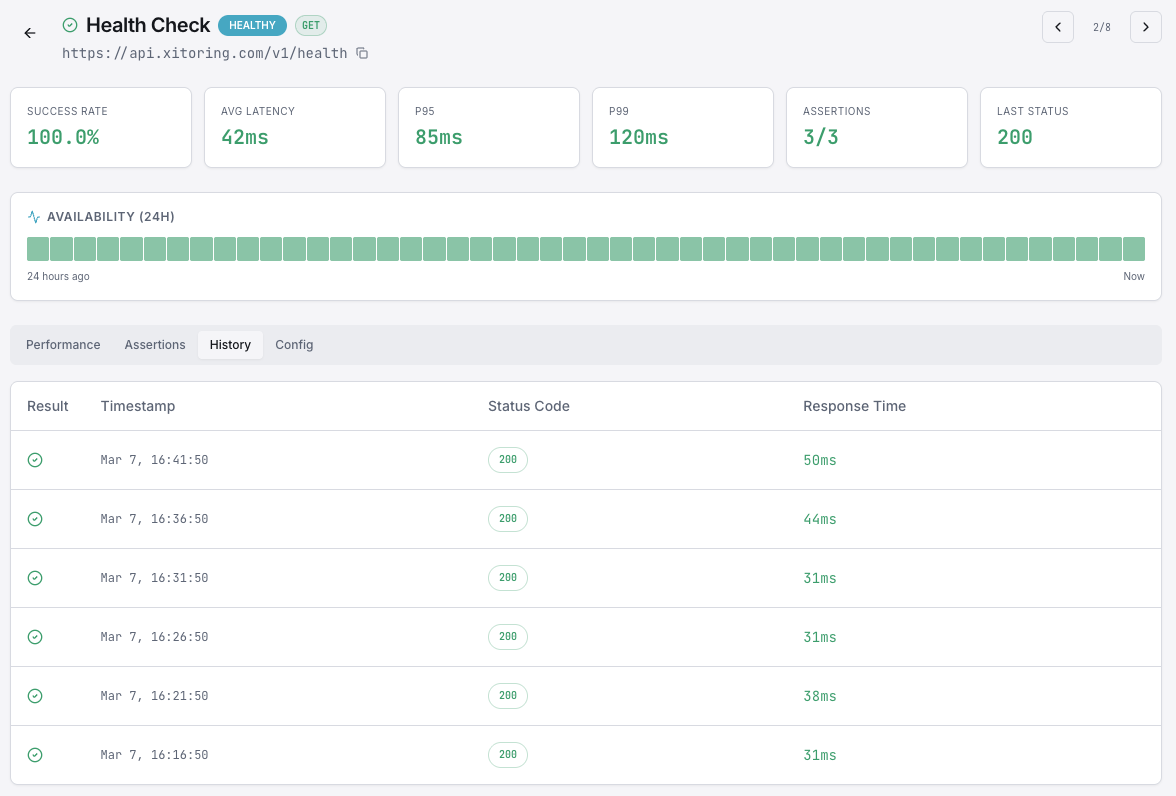The height and width of the screenshot is (796, 1176).
Task: Click the green check icon for 16:16:50 entry
Action: [35, 755]
